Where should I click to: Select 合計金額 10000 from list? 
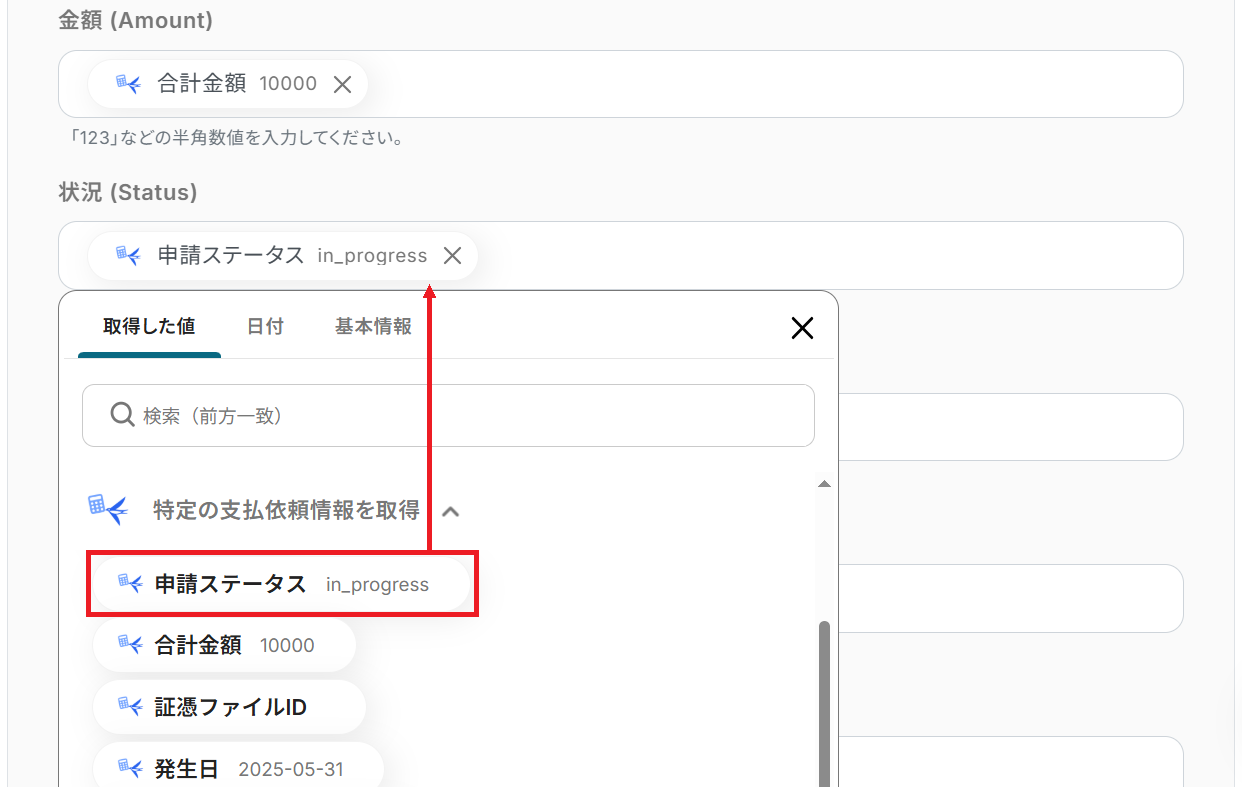coord(224,645)
